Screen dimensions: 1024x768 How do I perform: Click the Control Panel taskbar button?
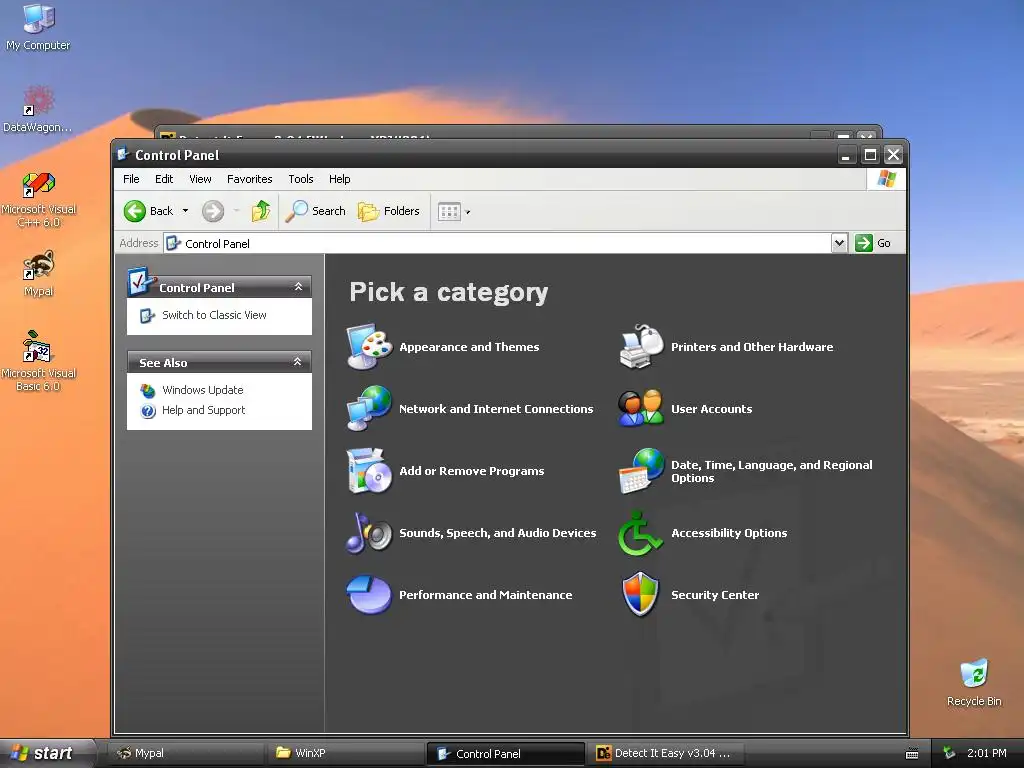[505, 754]
